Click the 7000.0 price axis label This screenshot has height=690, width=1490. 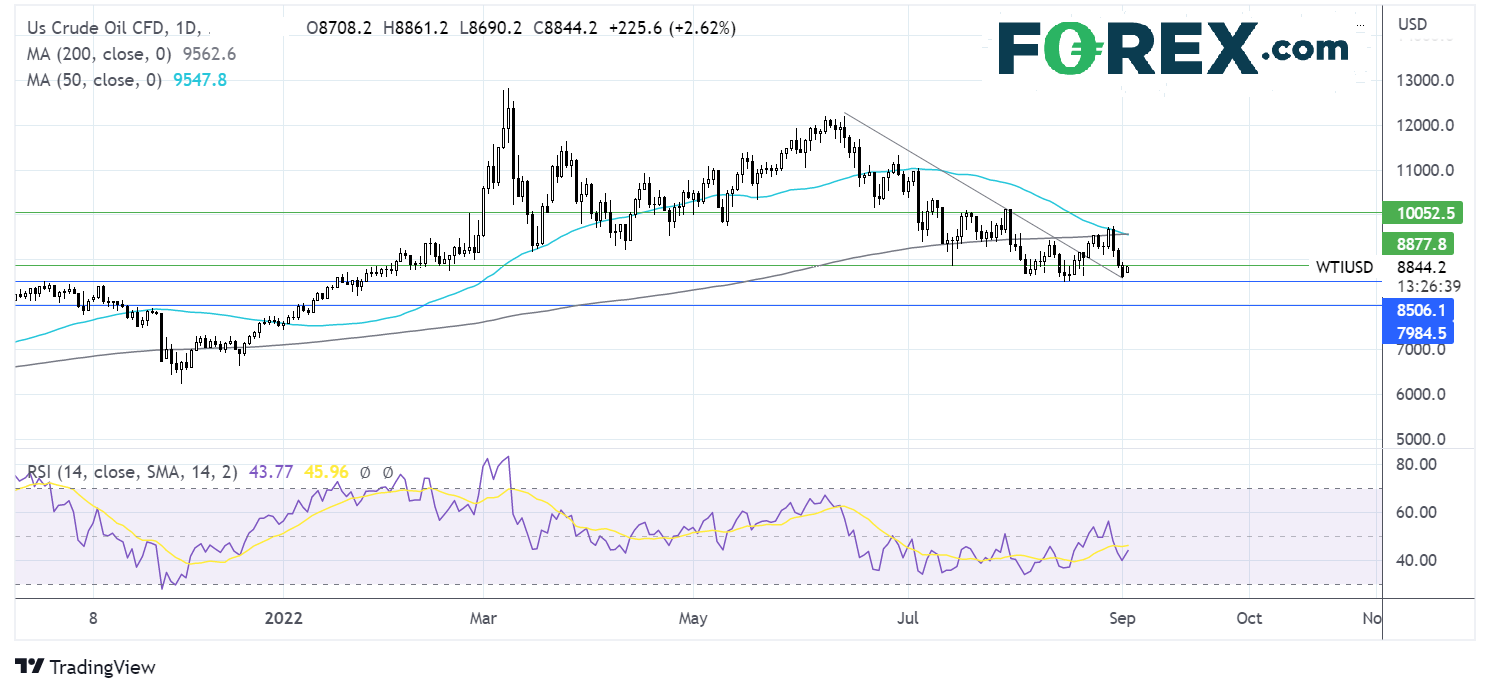1422,350
